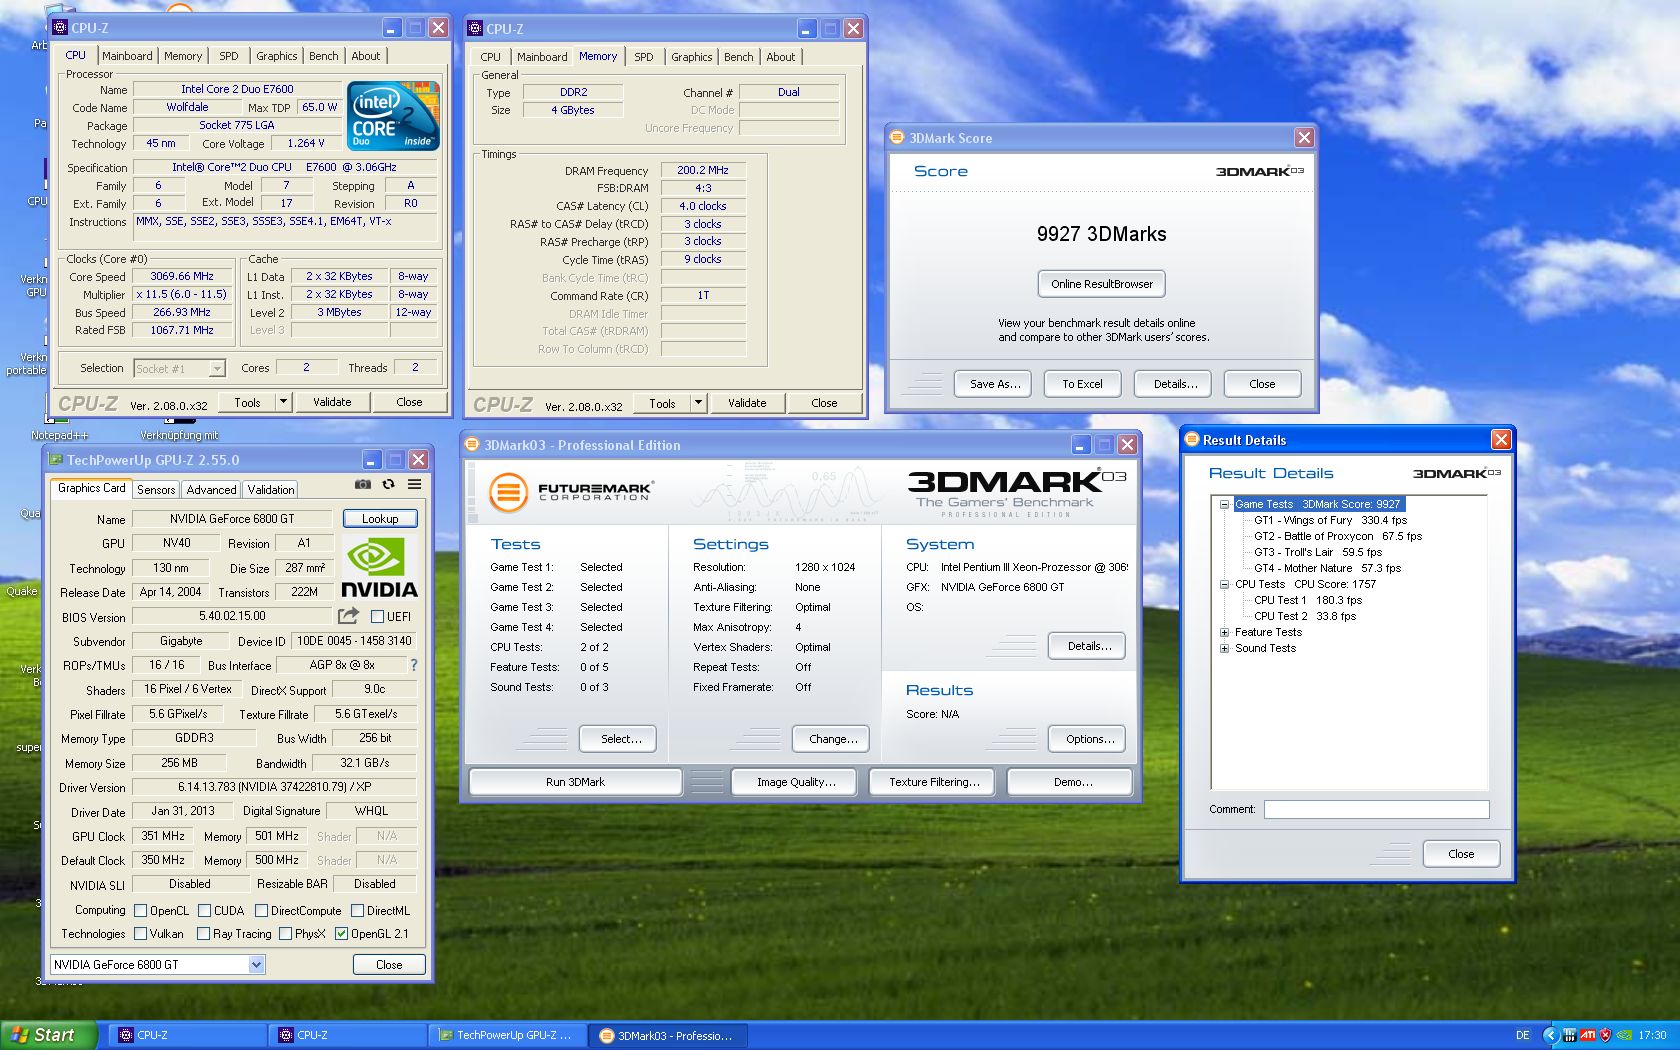Toggle the DirectML checkbox
Image resolution: width=1680 pixels, height=1050 pixels.
coord(357,911)
